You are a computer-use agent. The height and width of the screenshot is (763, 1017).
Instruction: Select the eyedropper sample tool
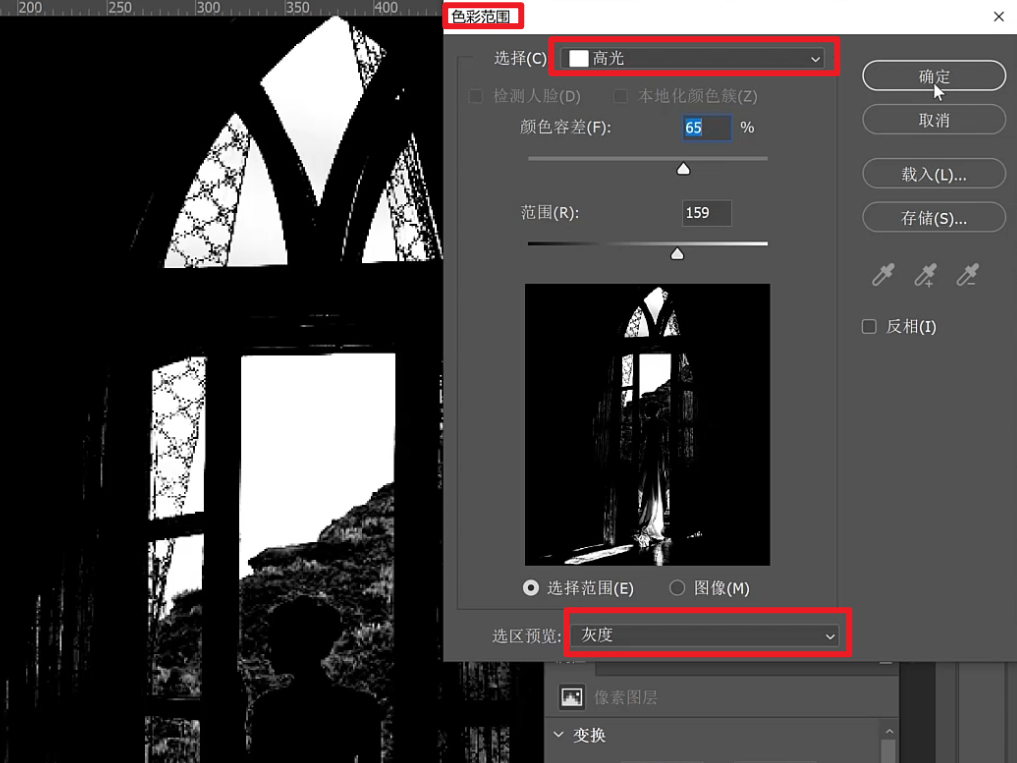tap(883, 275)
